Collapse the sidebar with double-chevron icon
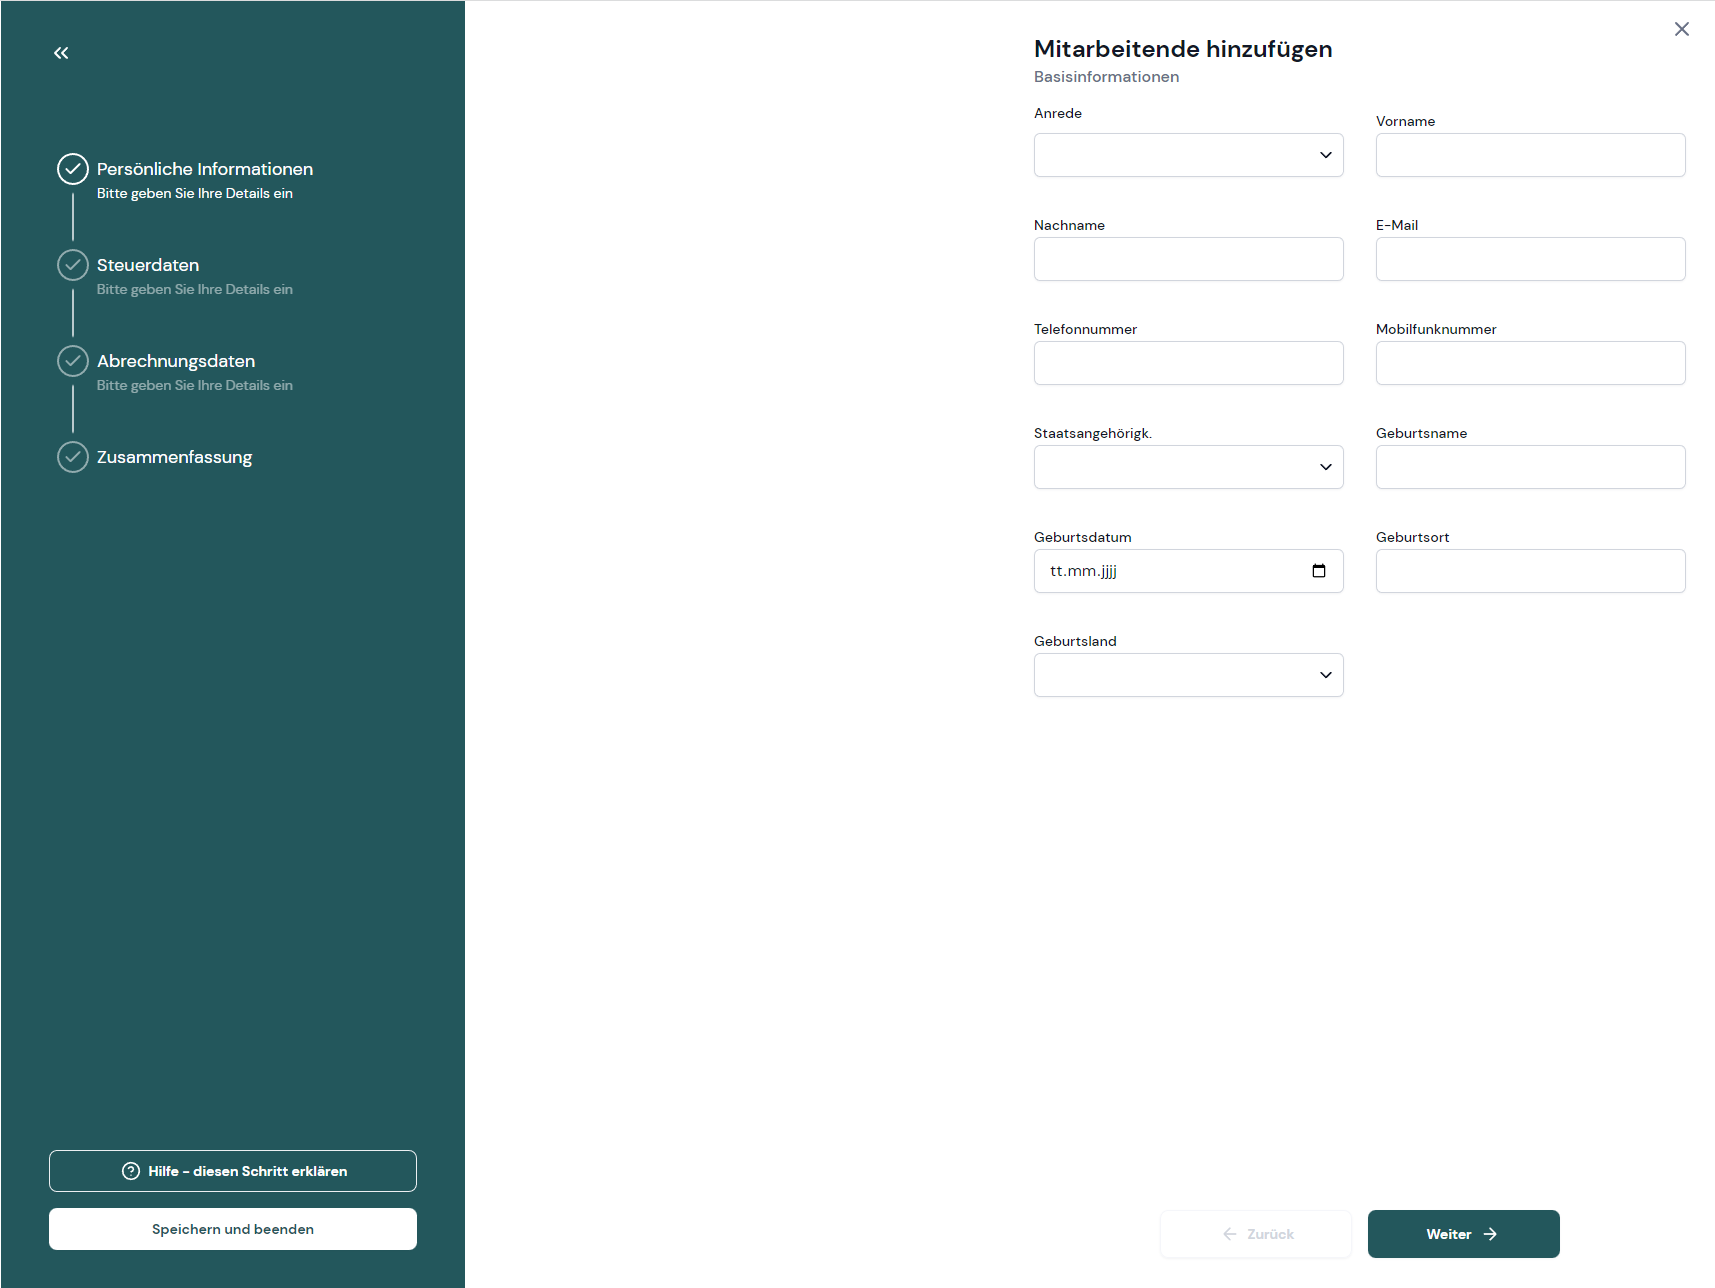This screenshot has width=1715, height=1288. click(x=61, y=53)
